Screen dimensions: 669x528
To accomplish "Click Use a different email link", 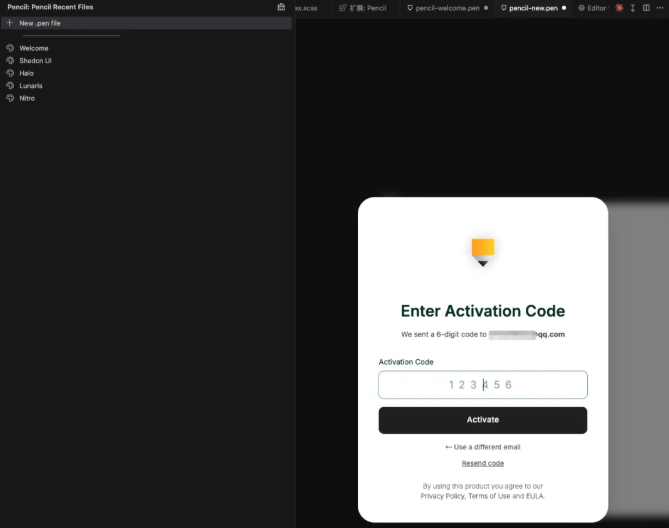I will point(482,447).
